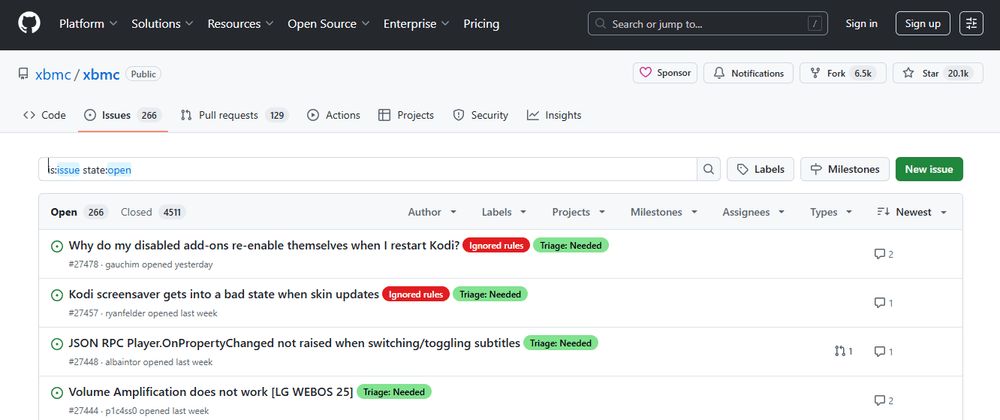Open the Labels filter dropdown in list header
1000x420 pixels.
pos(504,212)
